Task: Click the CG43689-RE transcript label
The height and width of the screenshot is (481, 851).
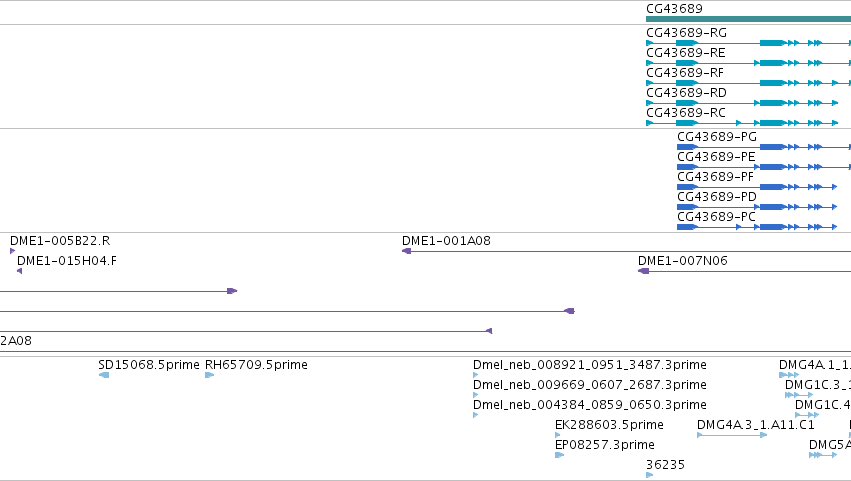Action: (x=685, y=53)
